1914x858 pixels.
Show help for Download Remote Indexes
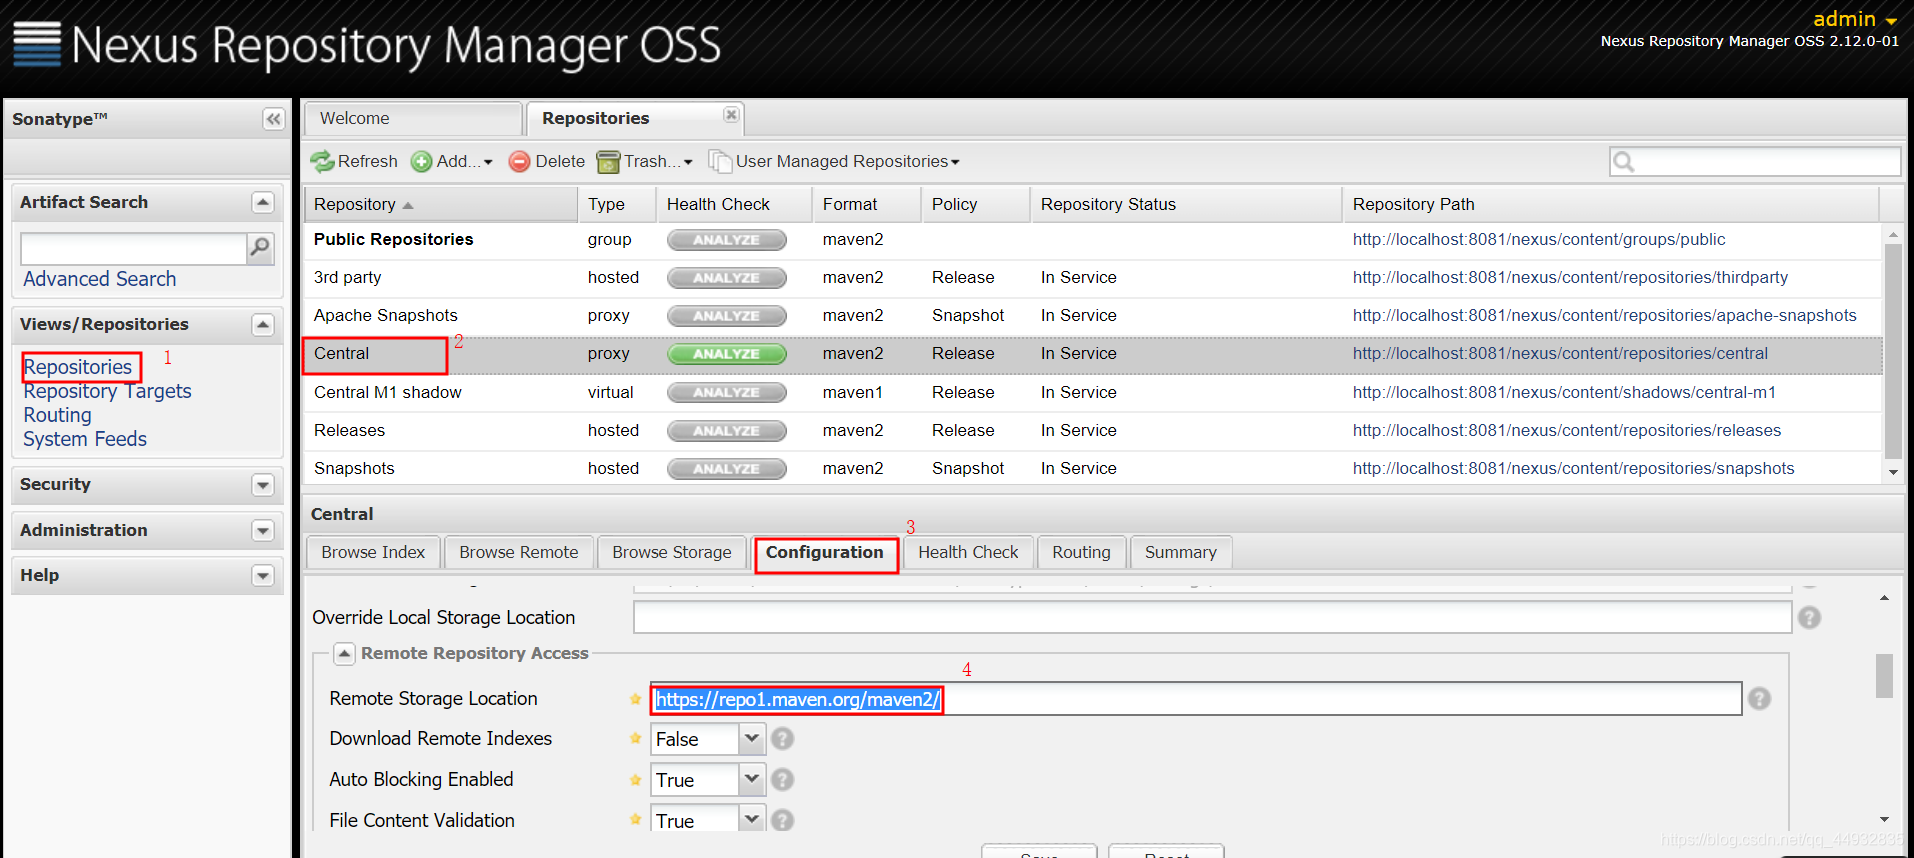pyautogui.click(x=783, y=739)
